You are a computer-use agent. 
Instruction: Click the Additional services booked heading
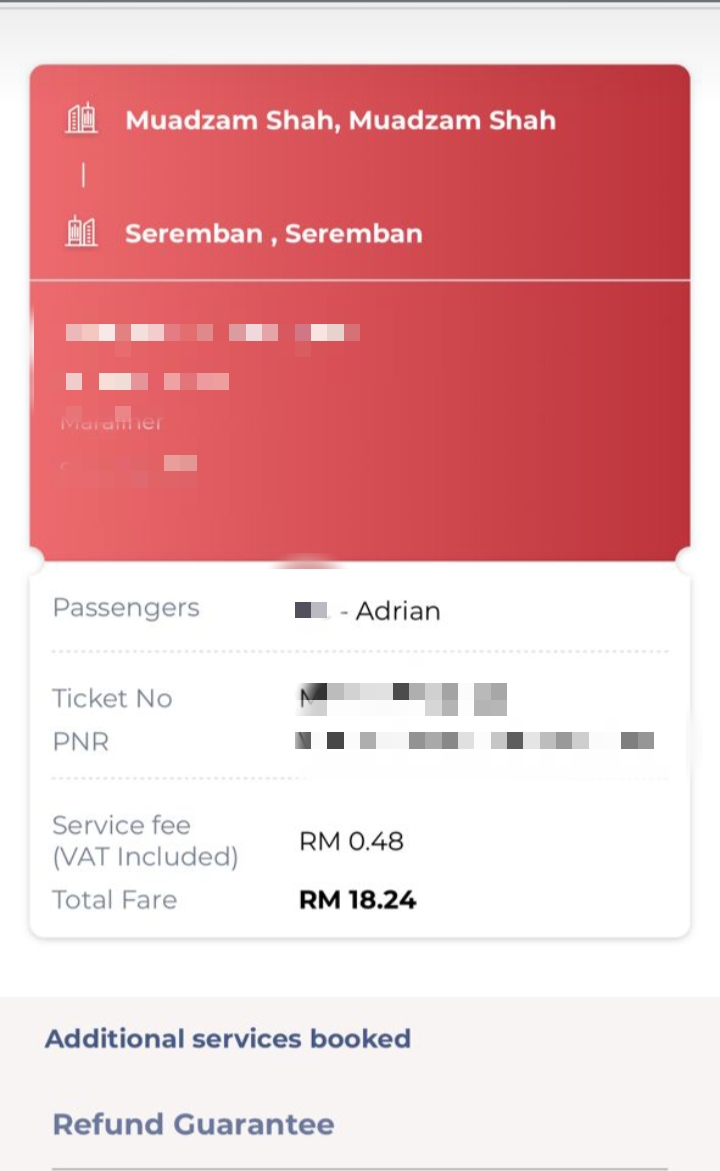click(228, 1038)
